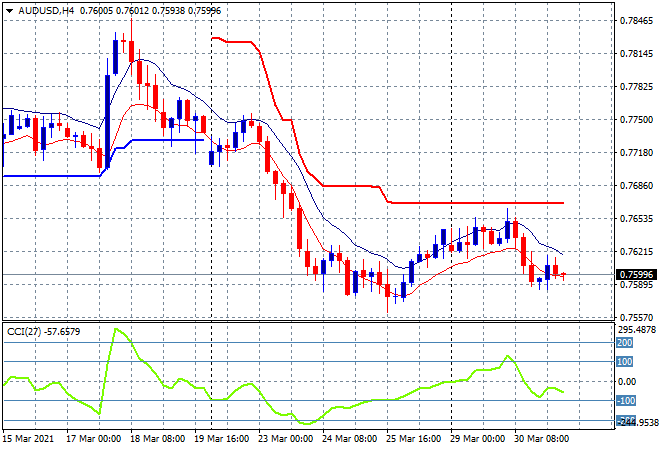
Task: Click the chart menu triangle beside AUDUSD
Action: (9, 10)
